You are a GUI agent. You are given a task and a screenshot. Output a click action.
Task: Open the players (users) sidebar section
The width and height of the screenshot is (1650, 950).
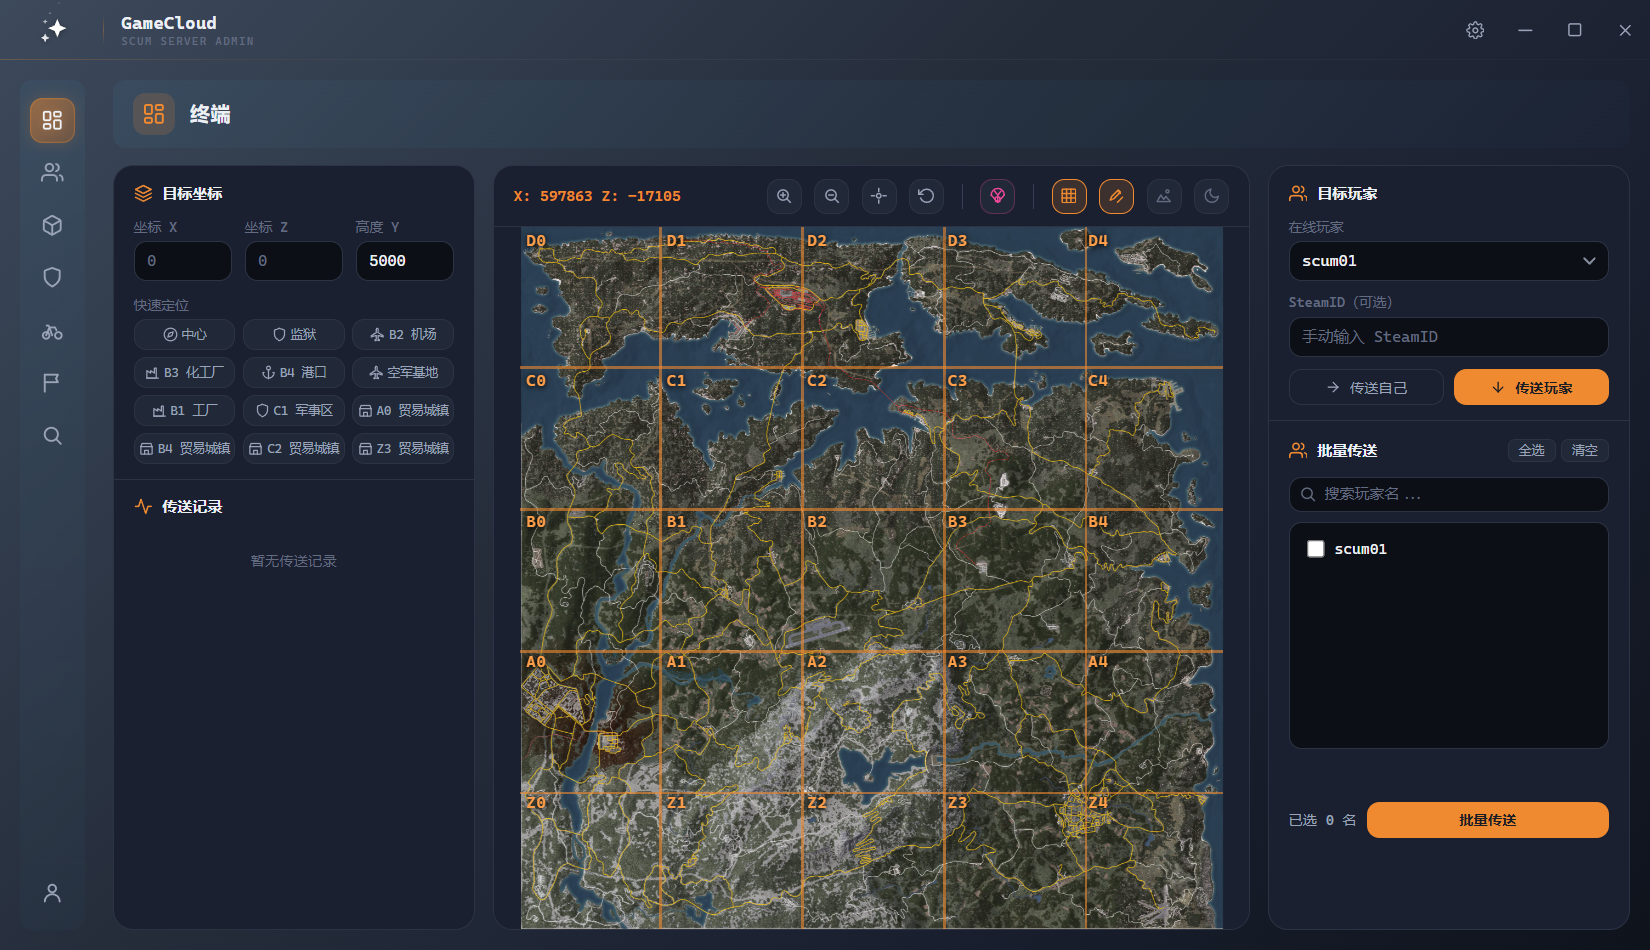point(52,173)
